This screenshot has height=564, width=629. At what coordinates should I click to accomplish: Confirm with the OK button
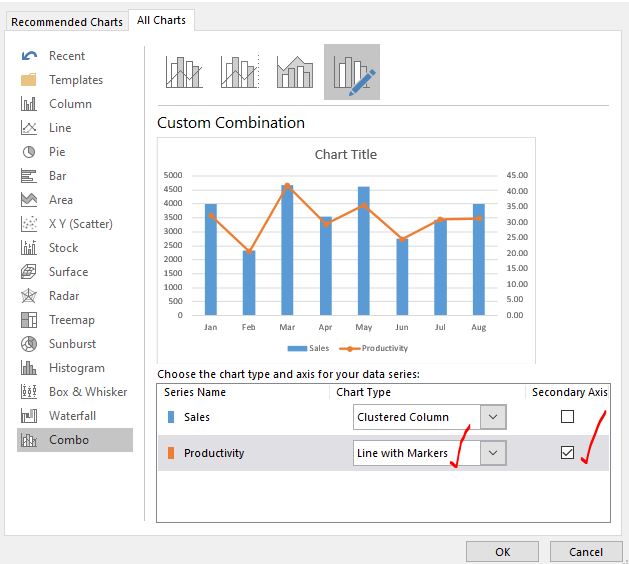(x=502, y=552)
